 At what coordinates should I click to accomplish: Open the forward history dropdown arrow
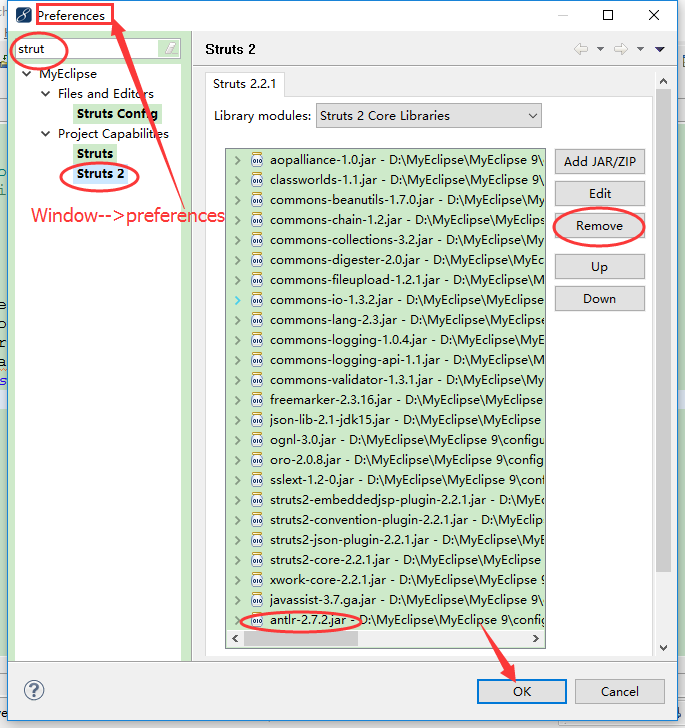(x=640, y=49)
